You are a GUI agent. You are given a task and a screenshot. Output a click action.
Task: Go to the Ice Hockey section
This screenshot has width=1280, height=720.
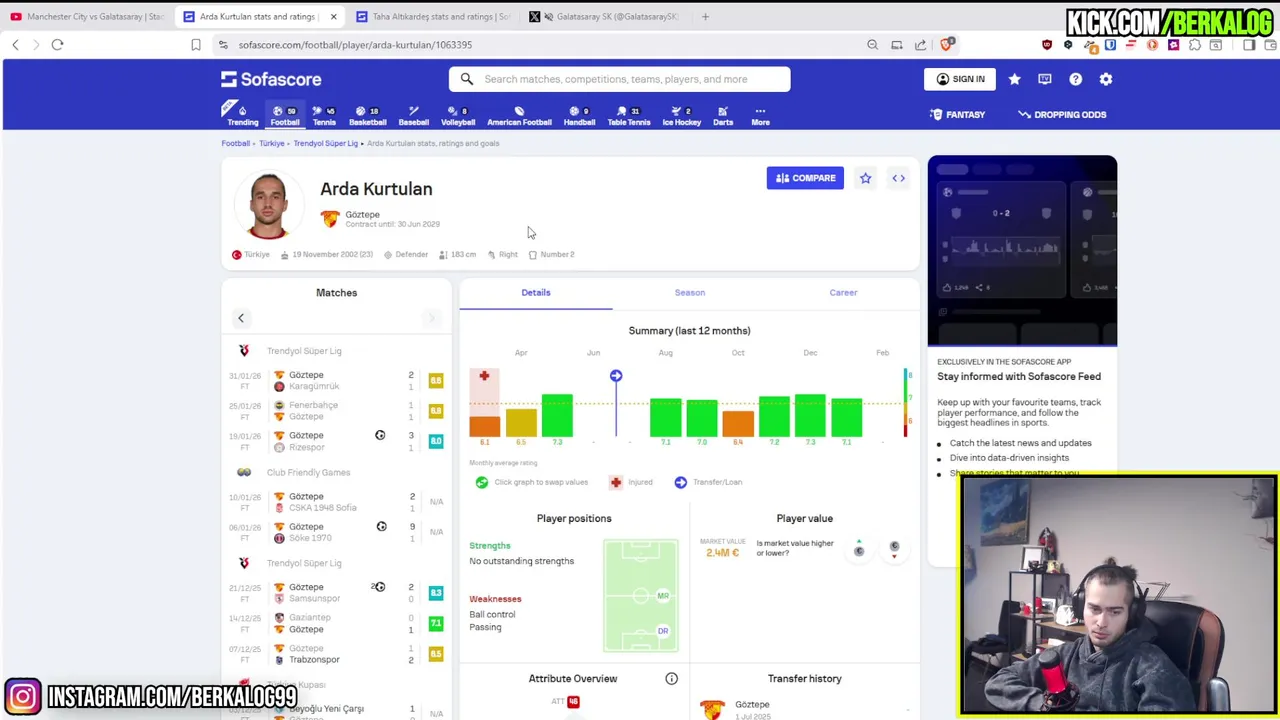[x=682, y=115]
